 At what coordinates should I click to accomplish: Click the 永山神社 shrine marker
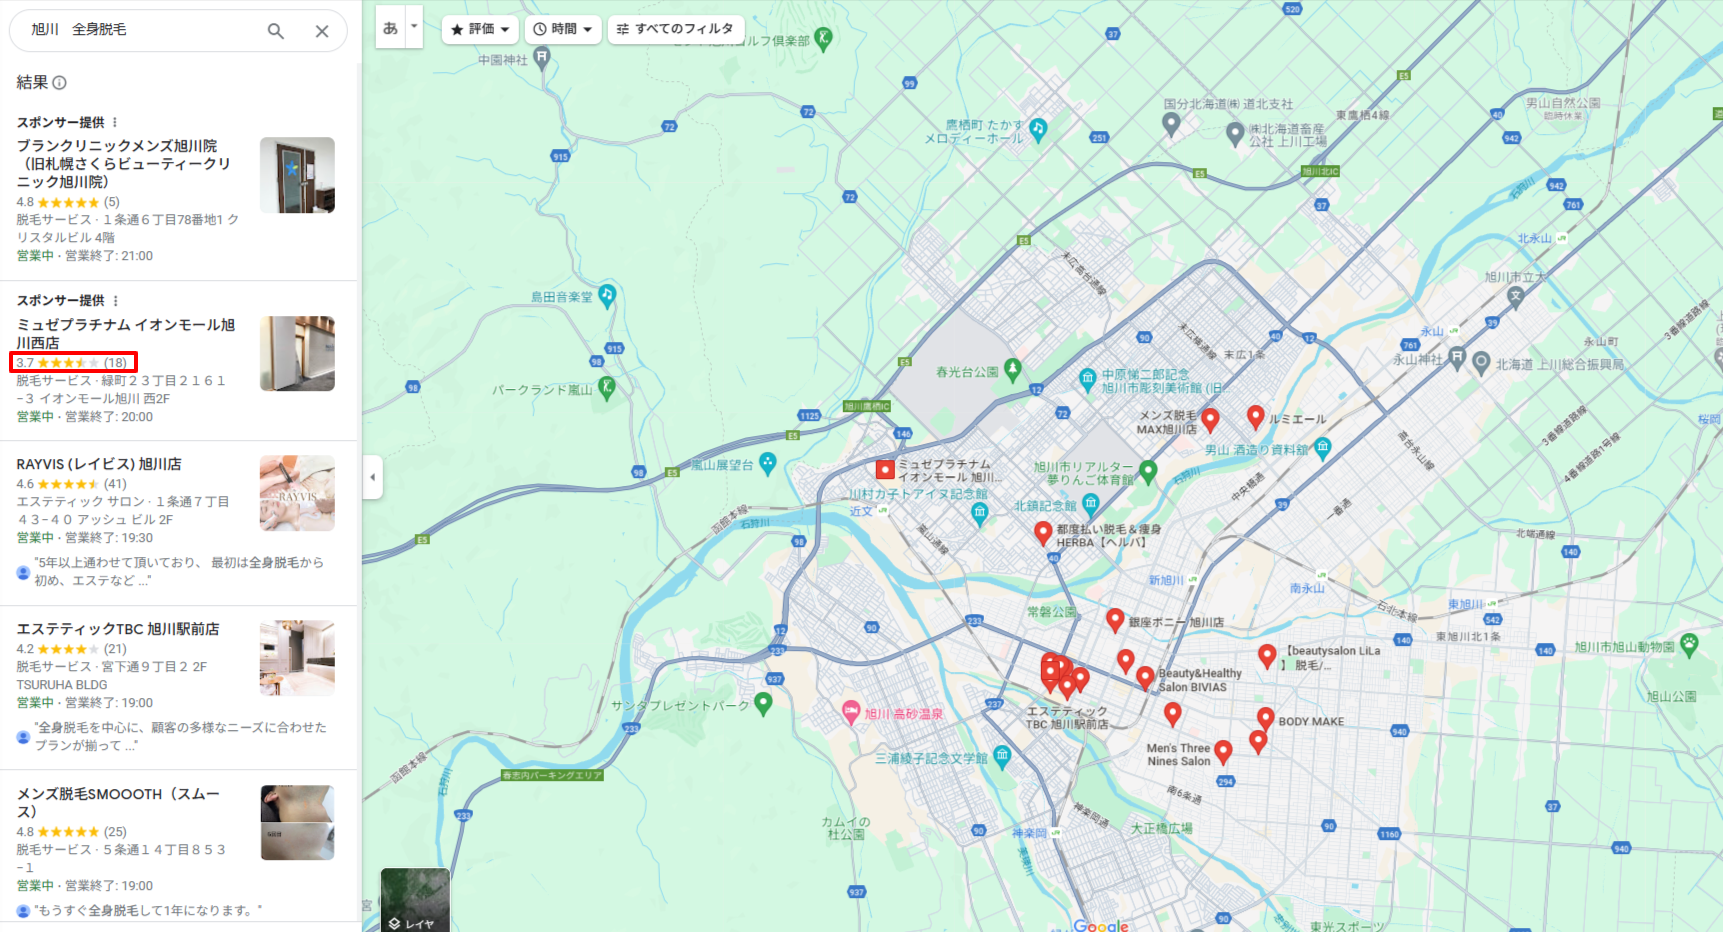[1457, 357]
